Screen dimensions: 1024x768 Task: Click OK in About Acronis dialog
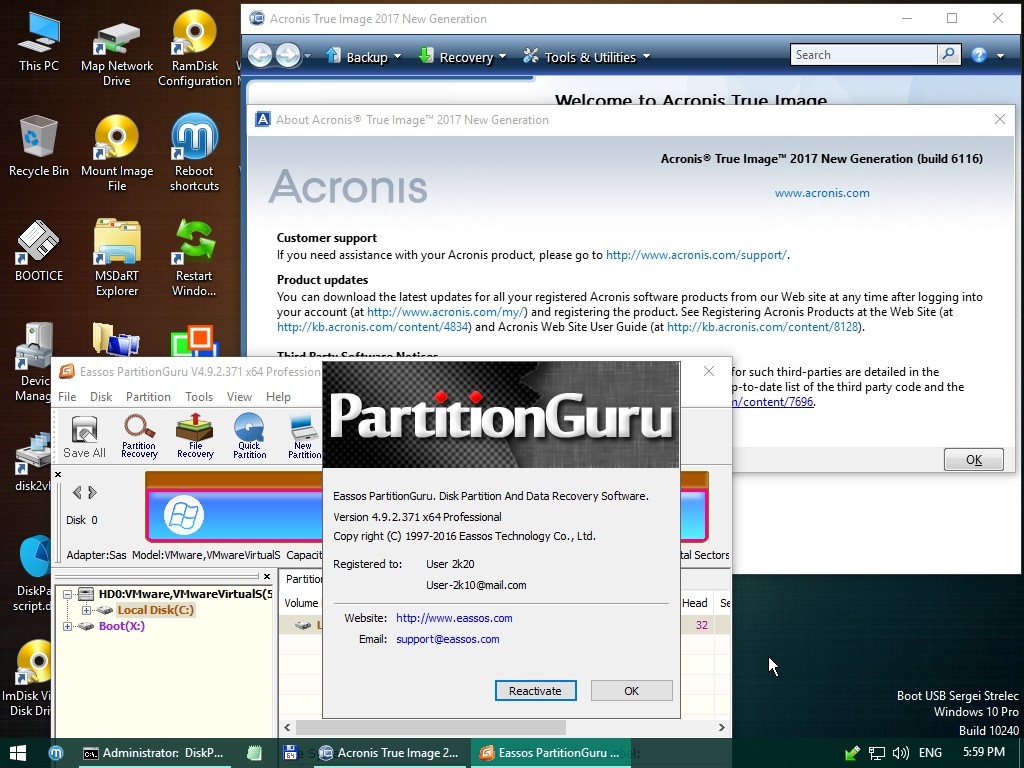pyautogui.click(x=974, y=460)
